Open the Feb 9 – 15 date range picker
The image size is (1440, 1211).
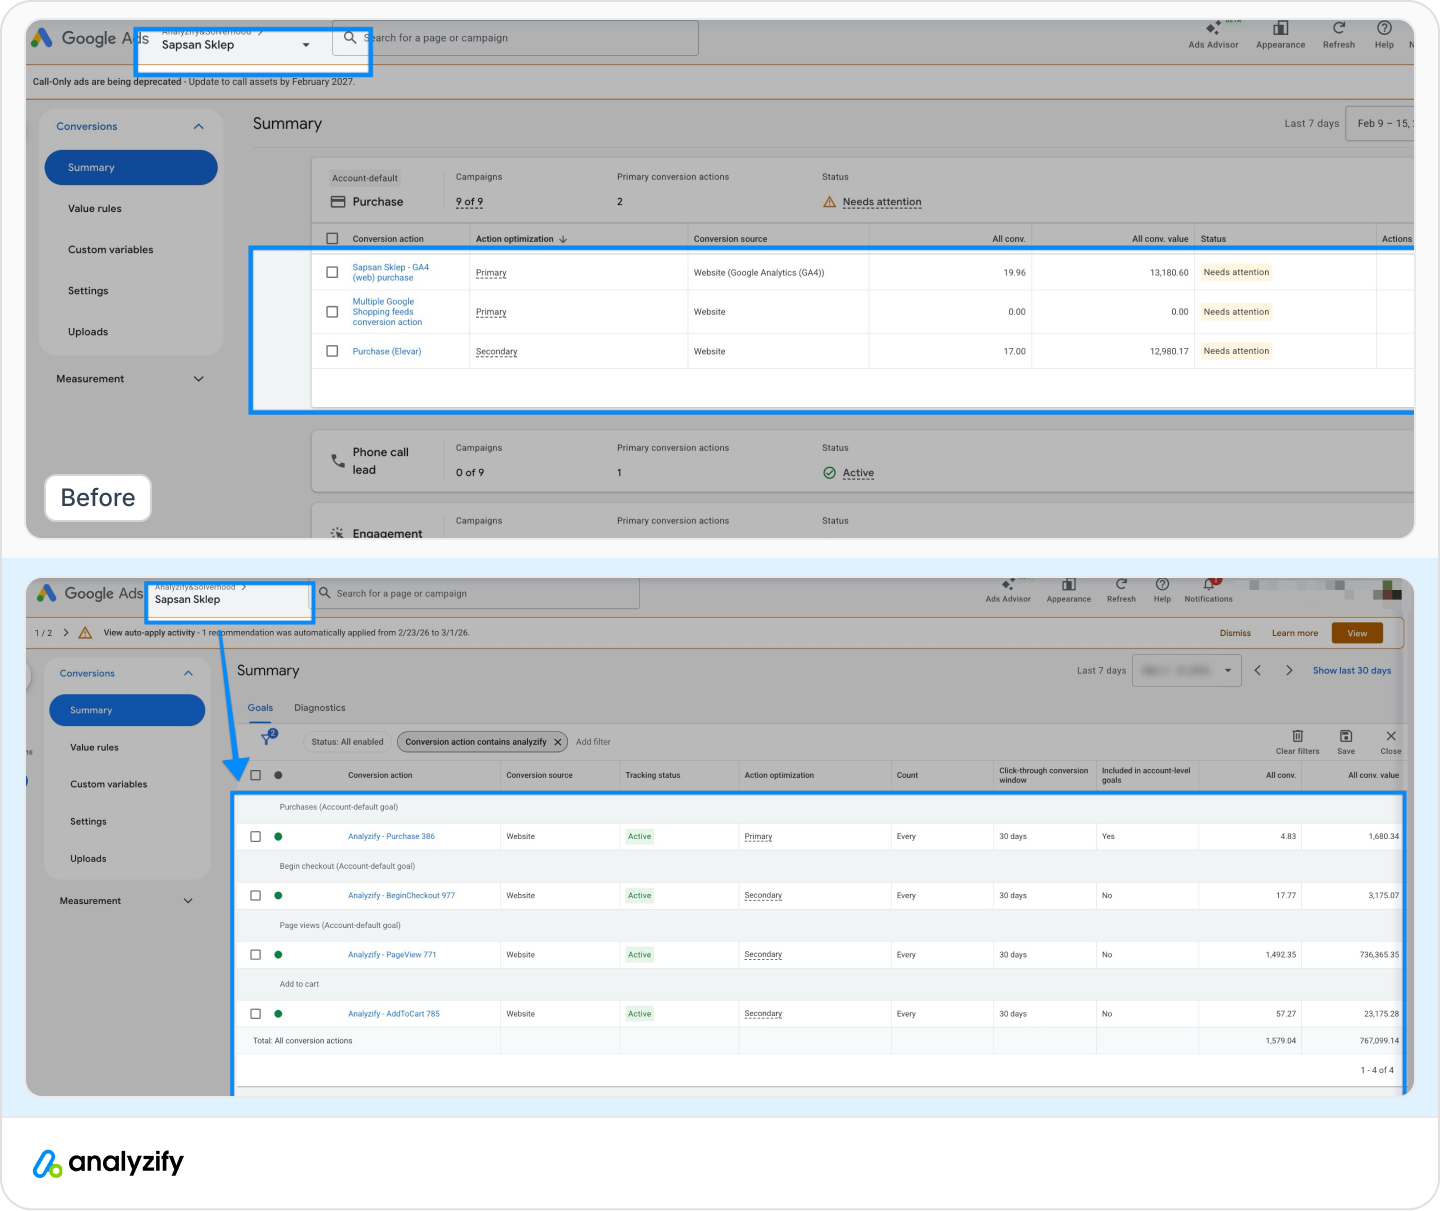point(1380,124)
